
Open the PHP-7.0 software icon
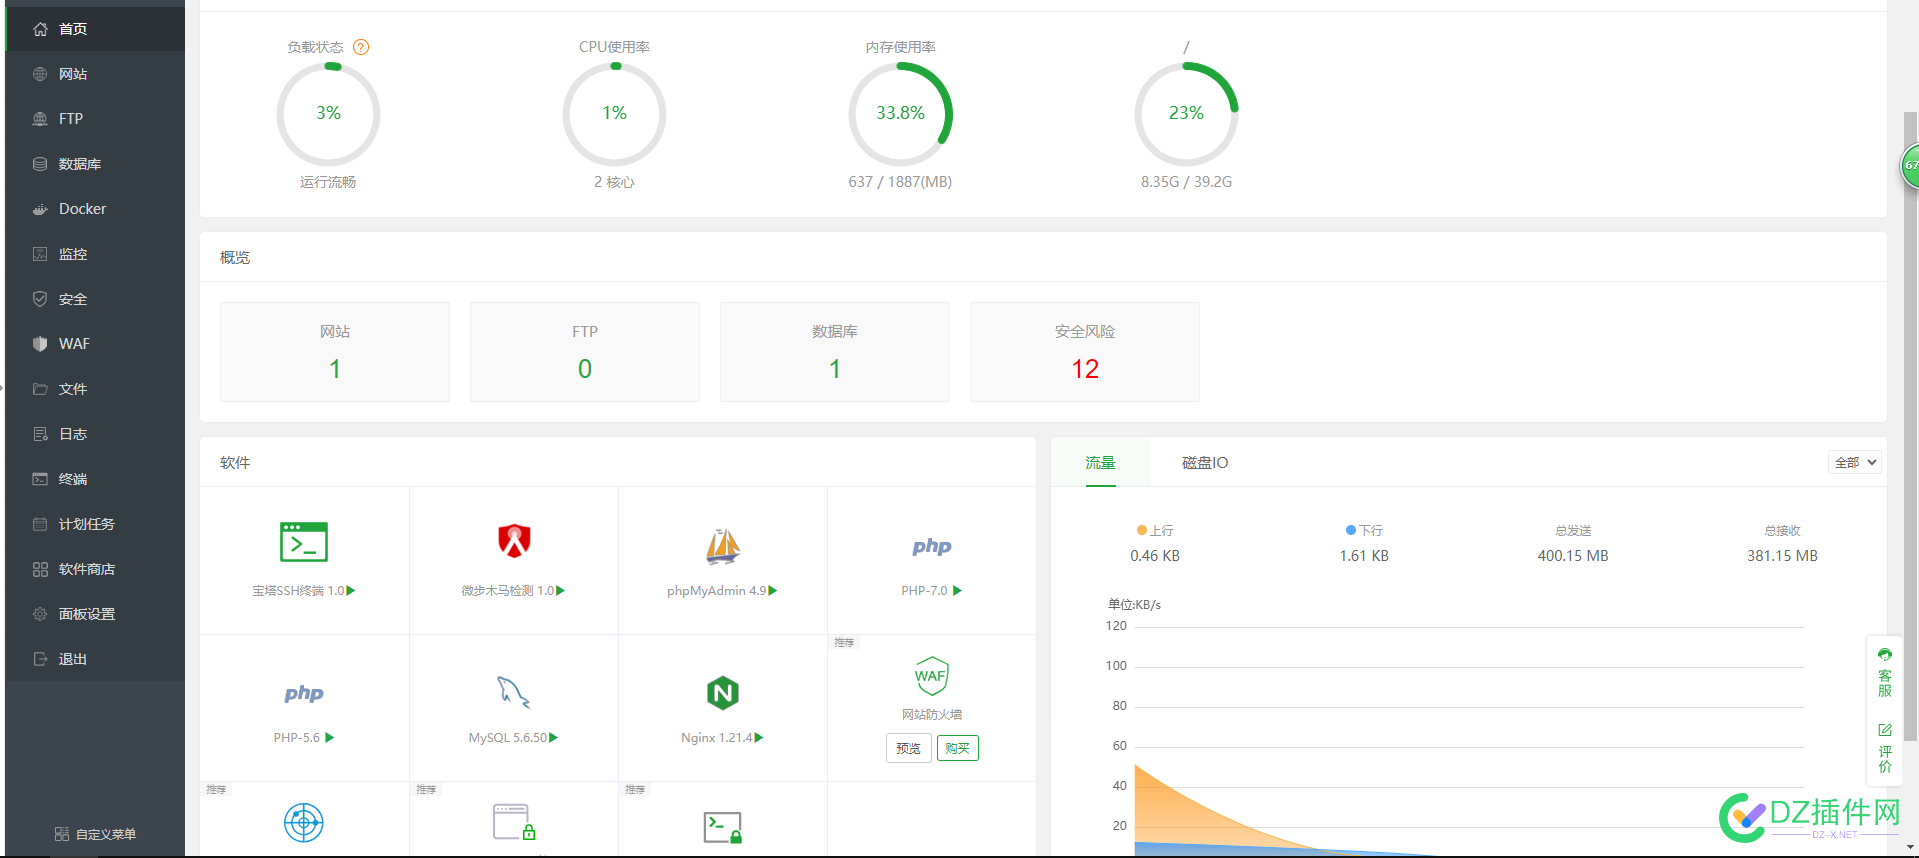pos(932,546)
